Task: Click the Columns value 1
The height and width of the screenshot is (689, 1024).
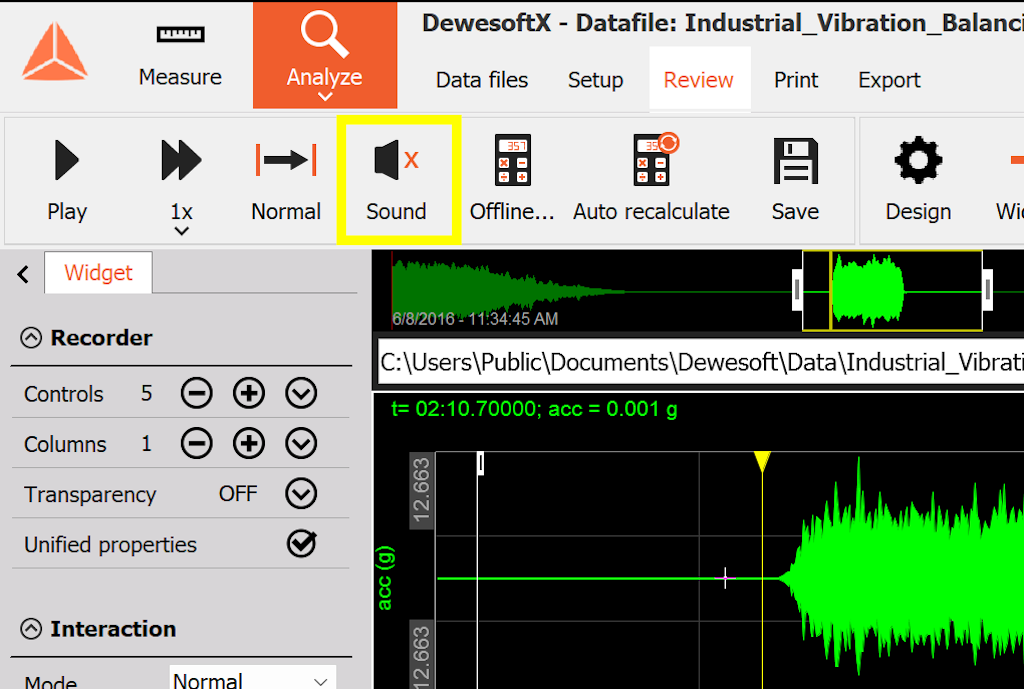Action: [146, 444]
